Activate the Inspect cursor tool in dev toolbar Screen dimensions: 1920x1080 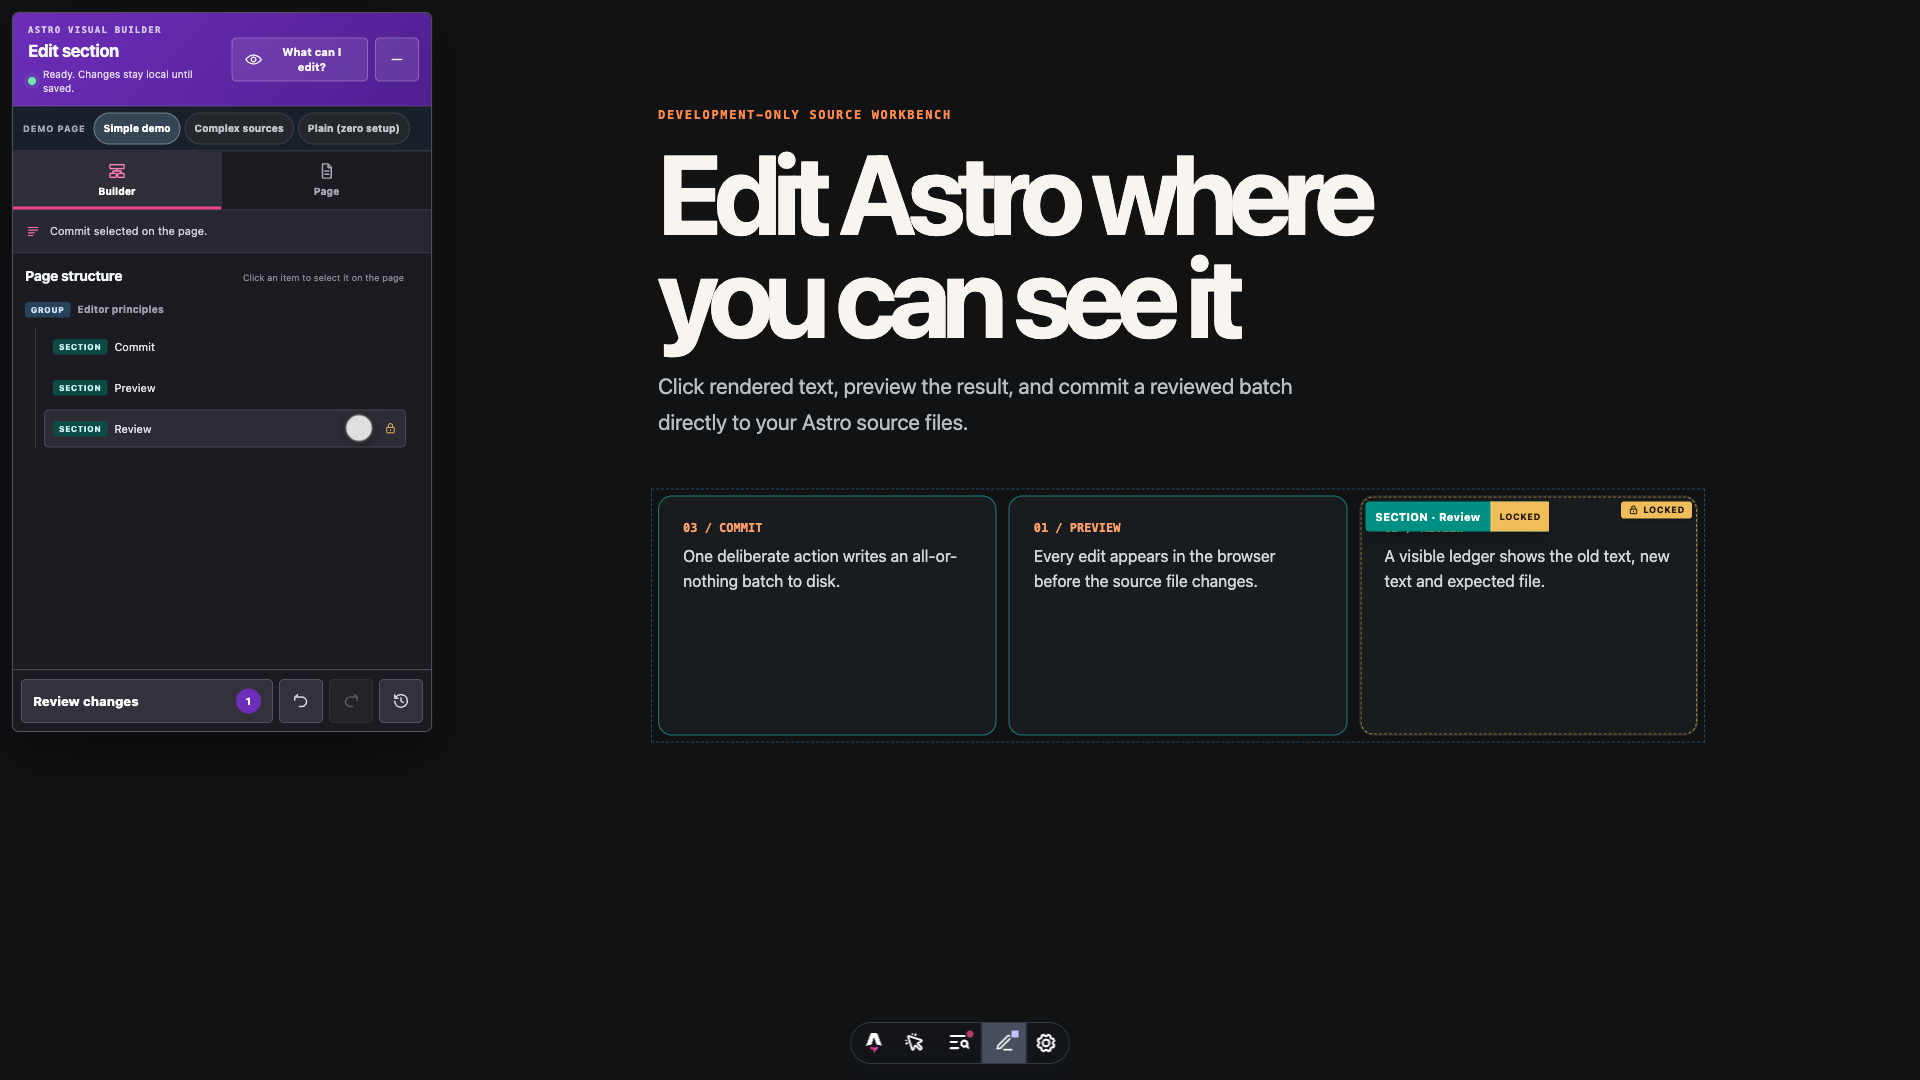(914, 1043)
